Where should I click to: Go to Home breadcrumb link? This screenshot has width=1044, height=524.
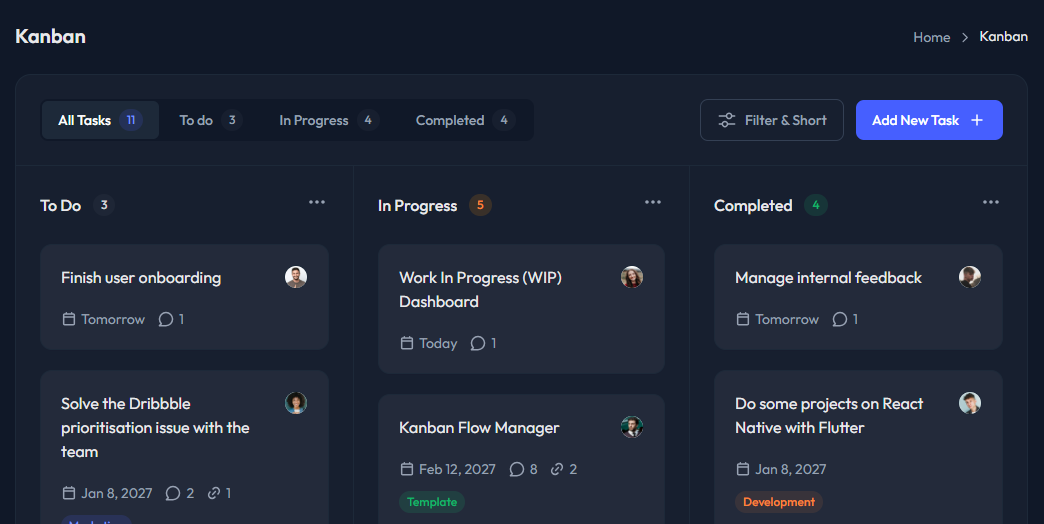coord(931,37)
